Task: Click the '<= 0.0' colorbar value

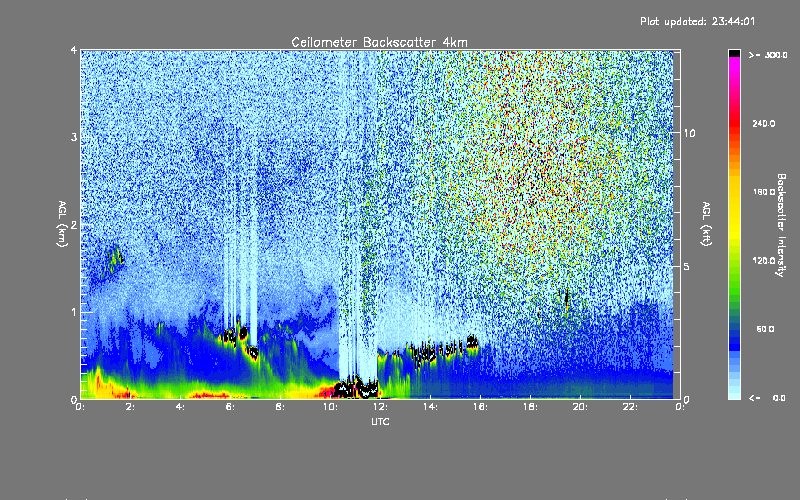Action: click(x=767, y=397)
